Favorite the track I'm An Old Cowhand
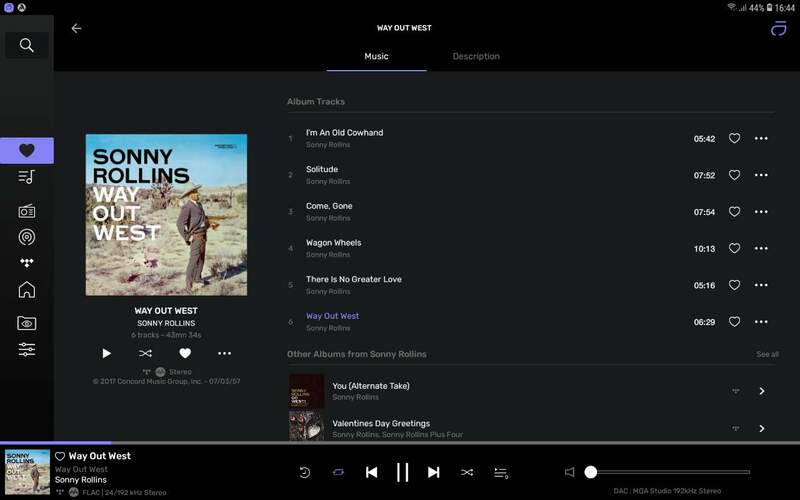Viewport: 800px width, 500px height. pos(734,138)
